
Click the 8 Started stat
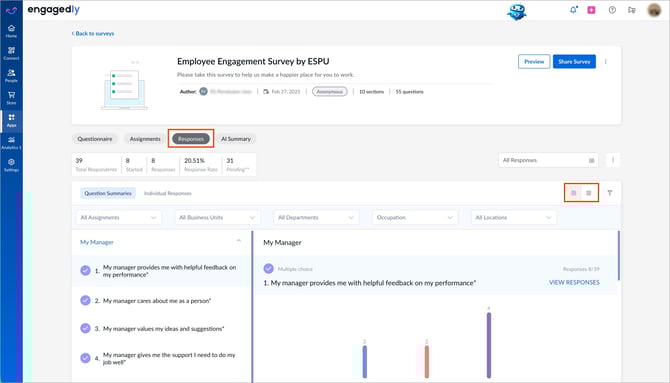click(134, 165)
